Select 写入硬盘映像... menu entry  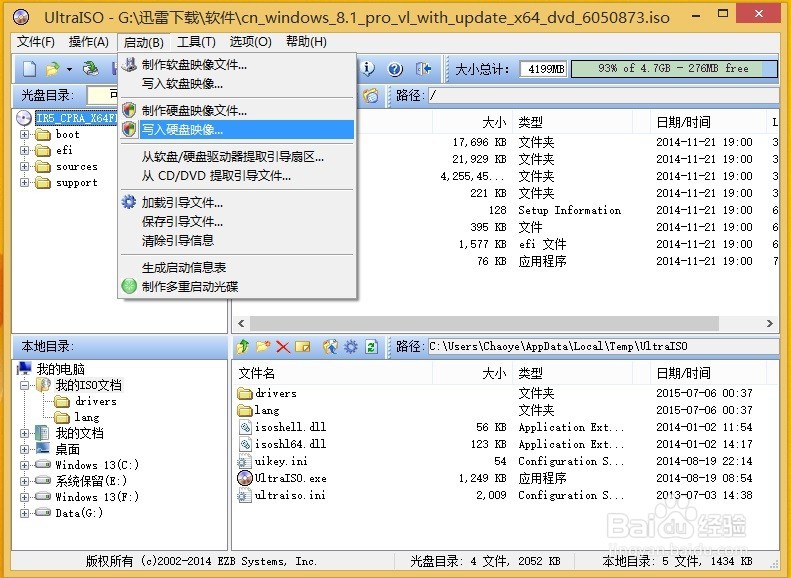click(237, 130)
